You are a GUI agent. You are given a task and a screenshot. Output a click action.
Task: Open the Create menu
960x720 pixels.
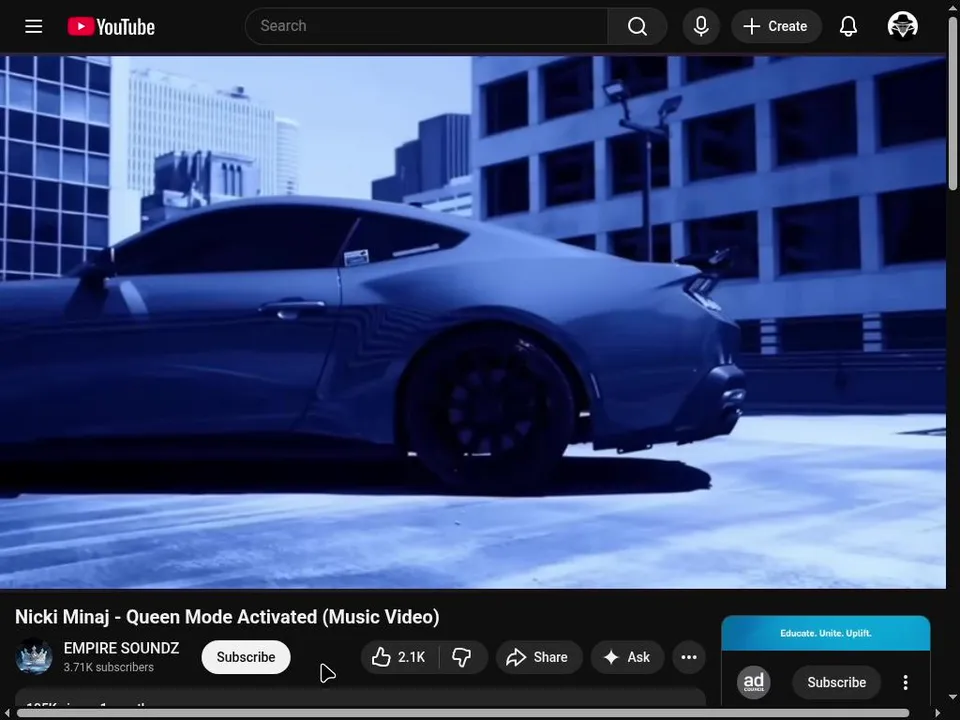click(776, 26)
